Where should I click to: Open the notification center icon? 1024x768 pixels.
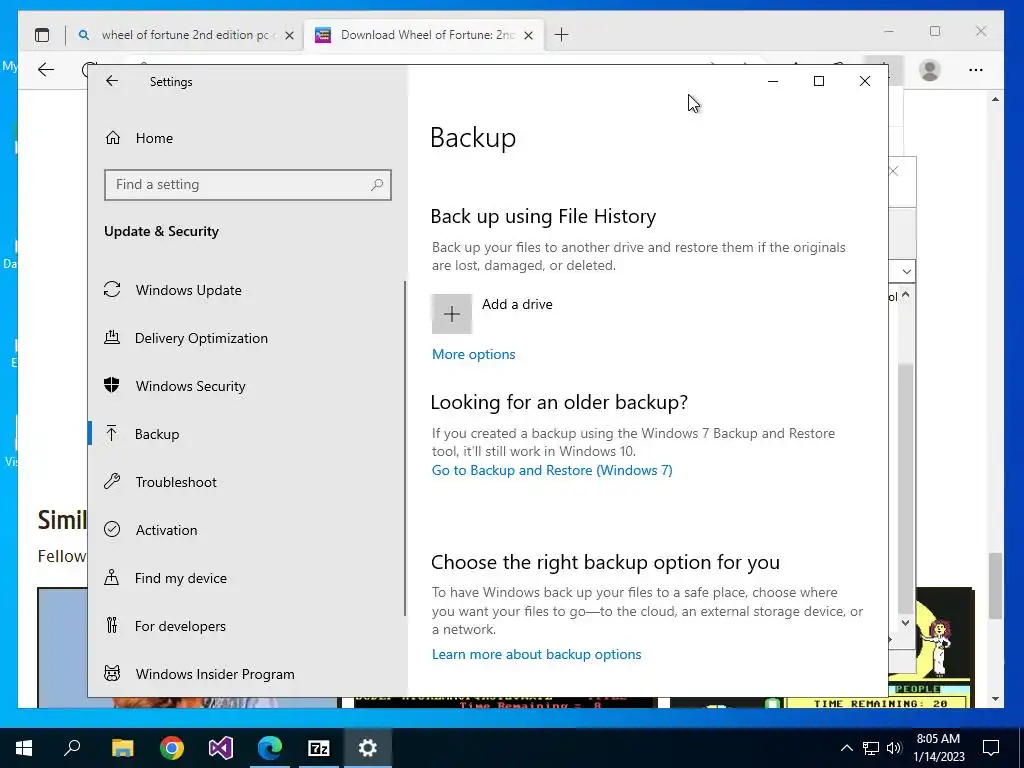[991, 748]
